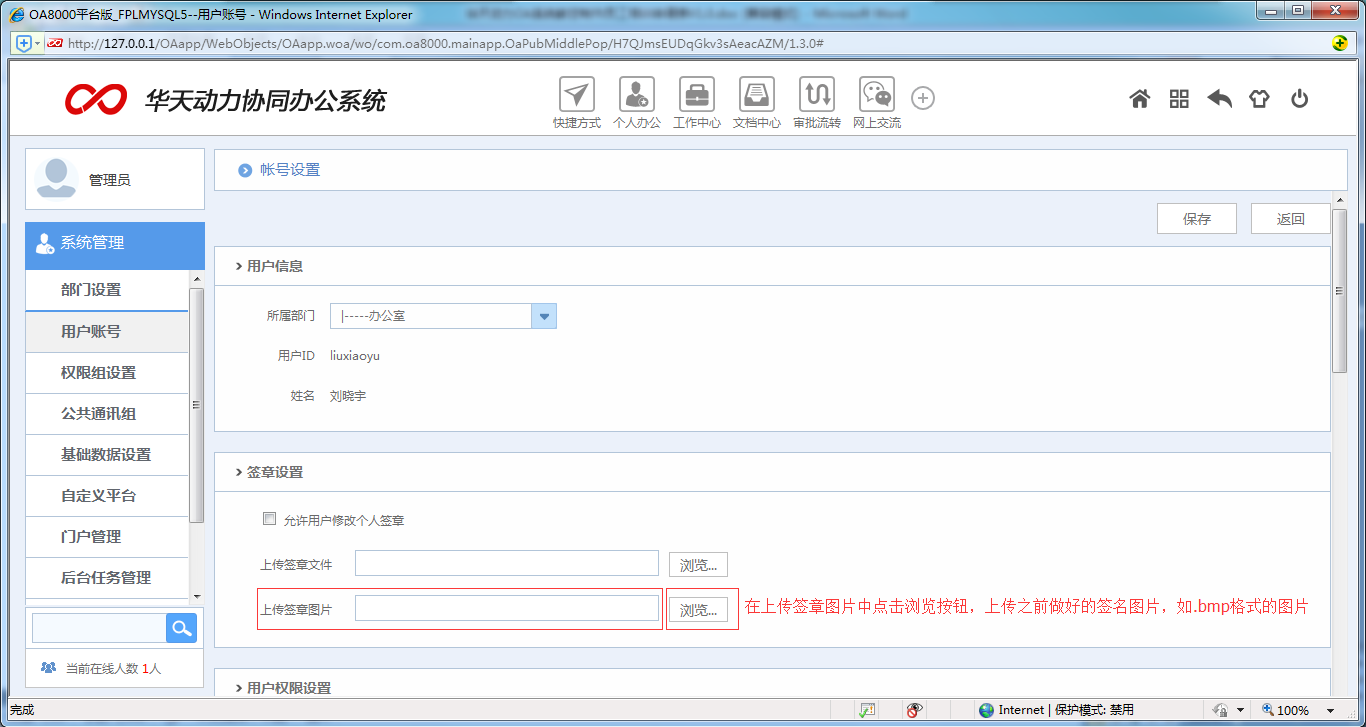Enable 允许用户修改个人签章 checkbox
1366x727 pixels.
[x=269, y=518]
